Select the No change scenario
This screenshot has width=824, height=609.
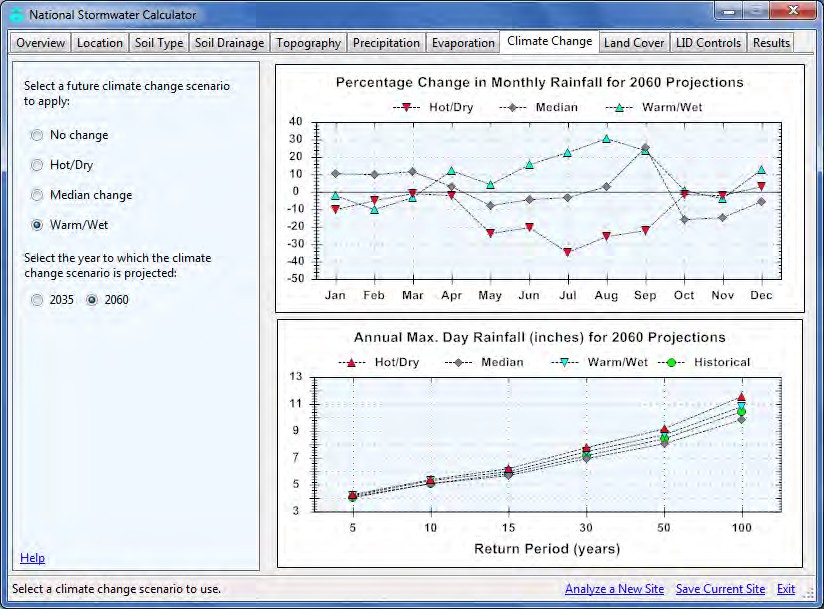[x=38, y=135]
